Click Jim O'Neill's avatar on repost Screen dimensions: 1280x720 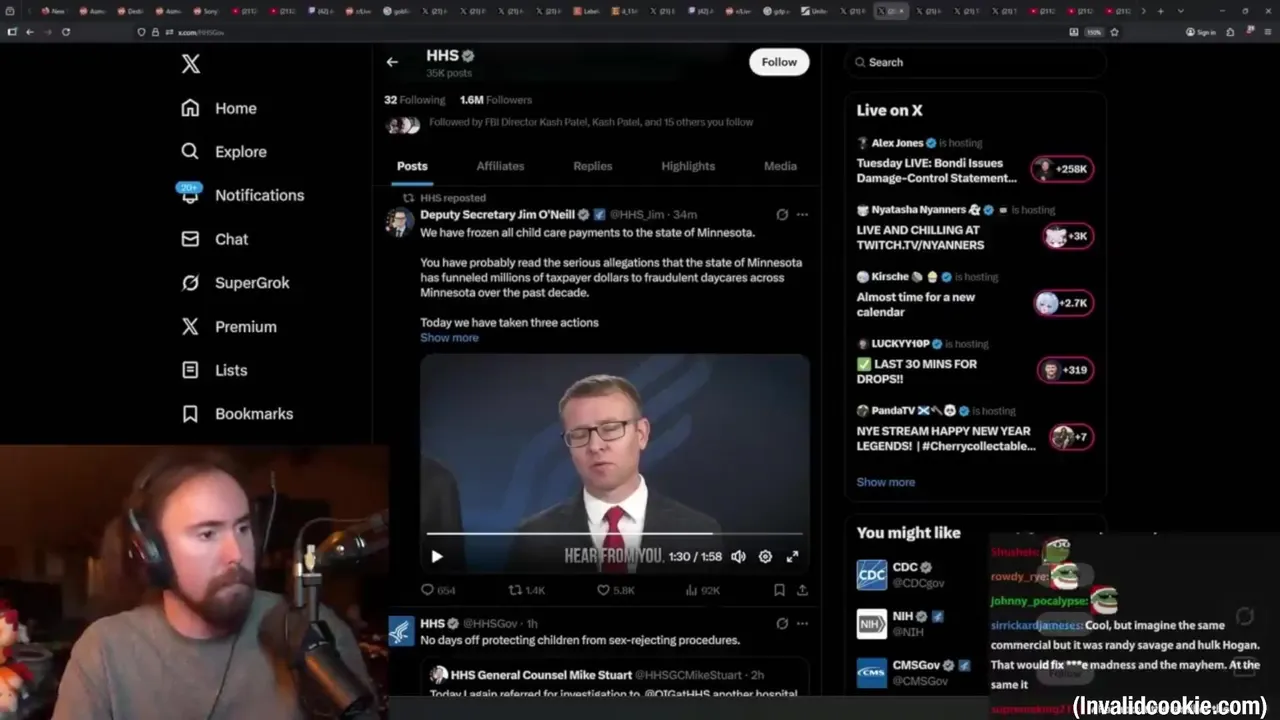pos(400,222)
